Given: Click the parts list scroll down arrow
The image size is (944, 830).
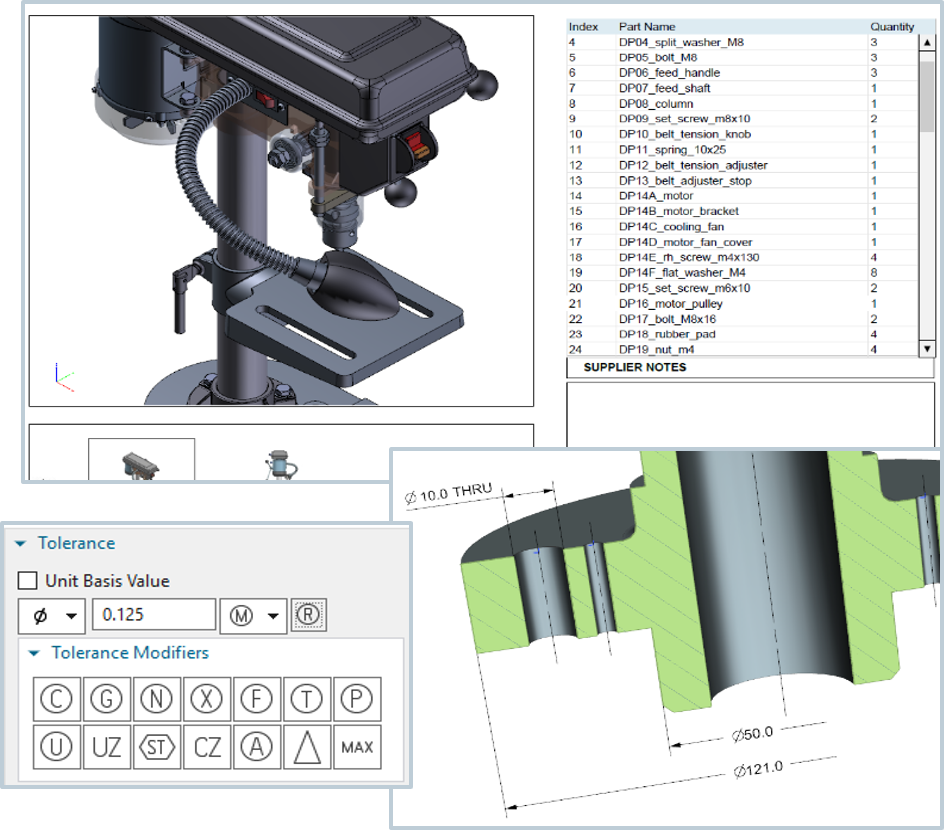Looking at the screenshot, I should pyautogui.click(x=926, y=349).
